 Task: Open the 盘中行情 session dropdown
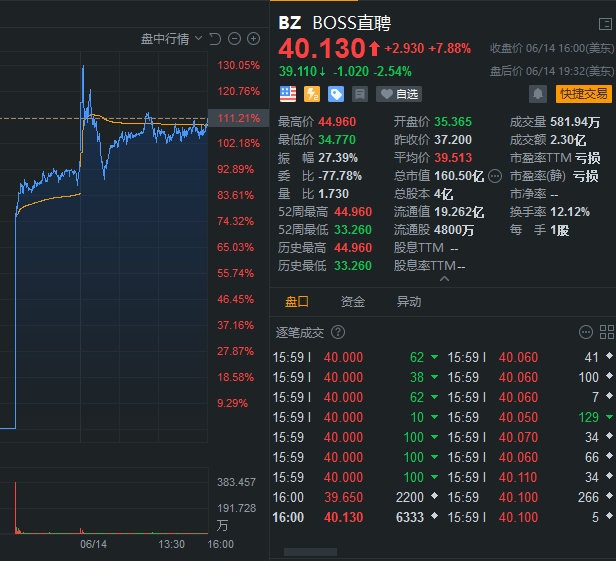coord(171,39)
